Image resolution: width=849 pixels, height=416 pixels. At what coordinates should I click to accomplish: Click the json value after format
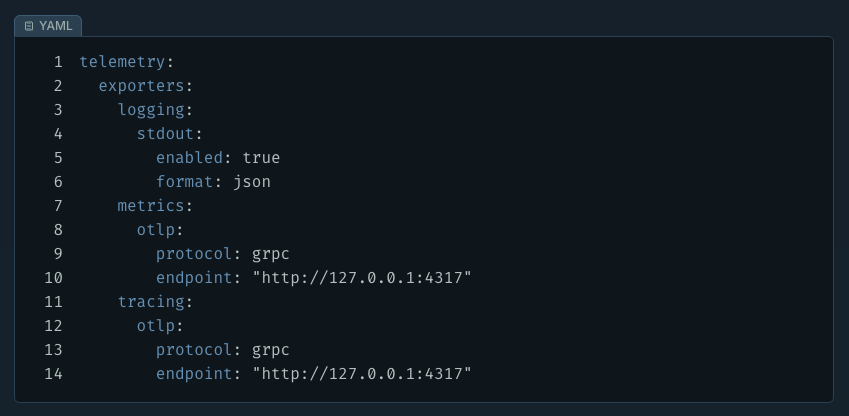coord(252,182)
